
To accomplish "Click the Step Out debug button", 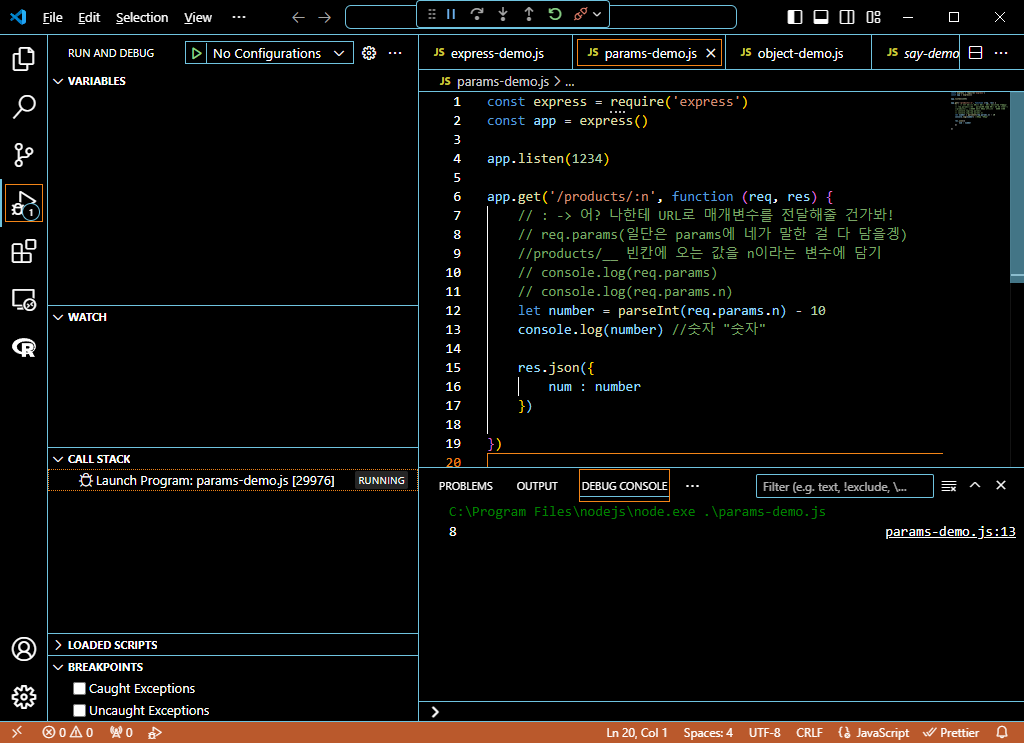I will 529,14.
